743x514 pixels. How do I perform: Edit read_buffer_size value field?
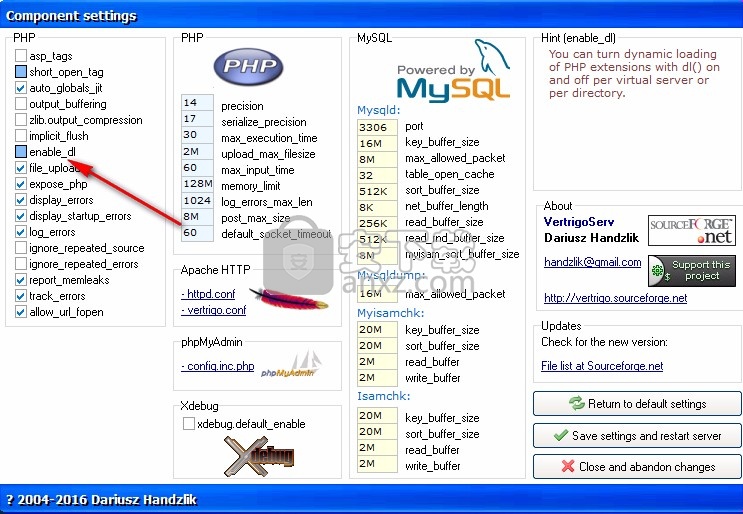point(377,223)
